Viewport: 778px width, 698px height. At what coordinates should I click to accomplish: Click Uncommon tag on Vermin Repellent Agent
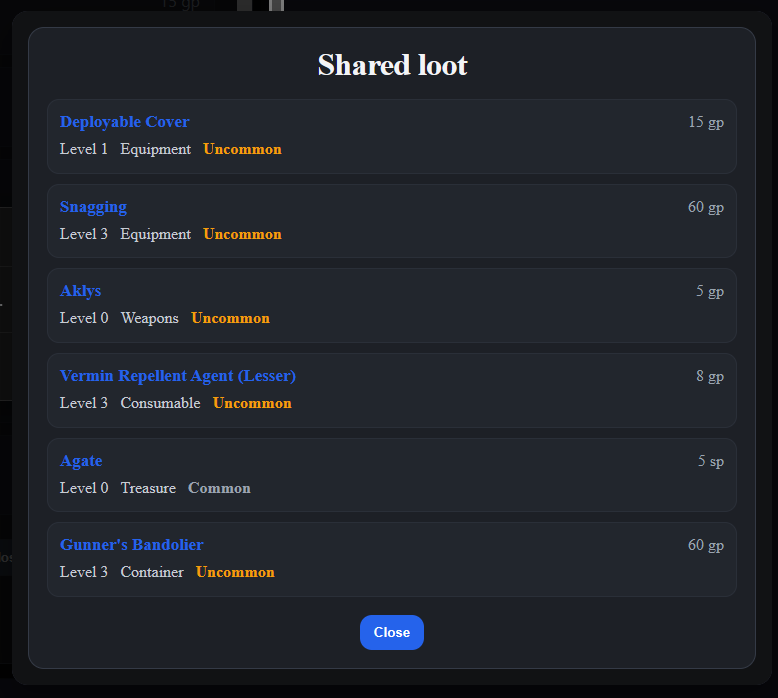click(x=252, y=403)
